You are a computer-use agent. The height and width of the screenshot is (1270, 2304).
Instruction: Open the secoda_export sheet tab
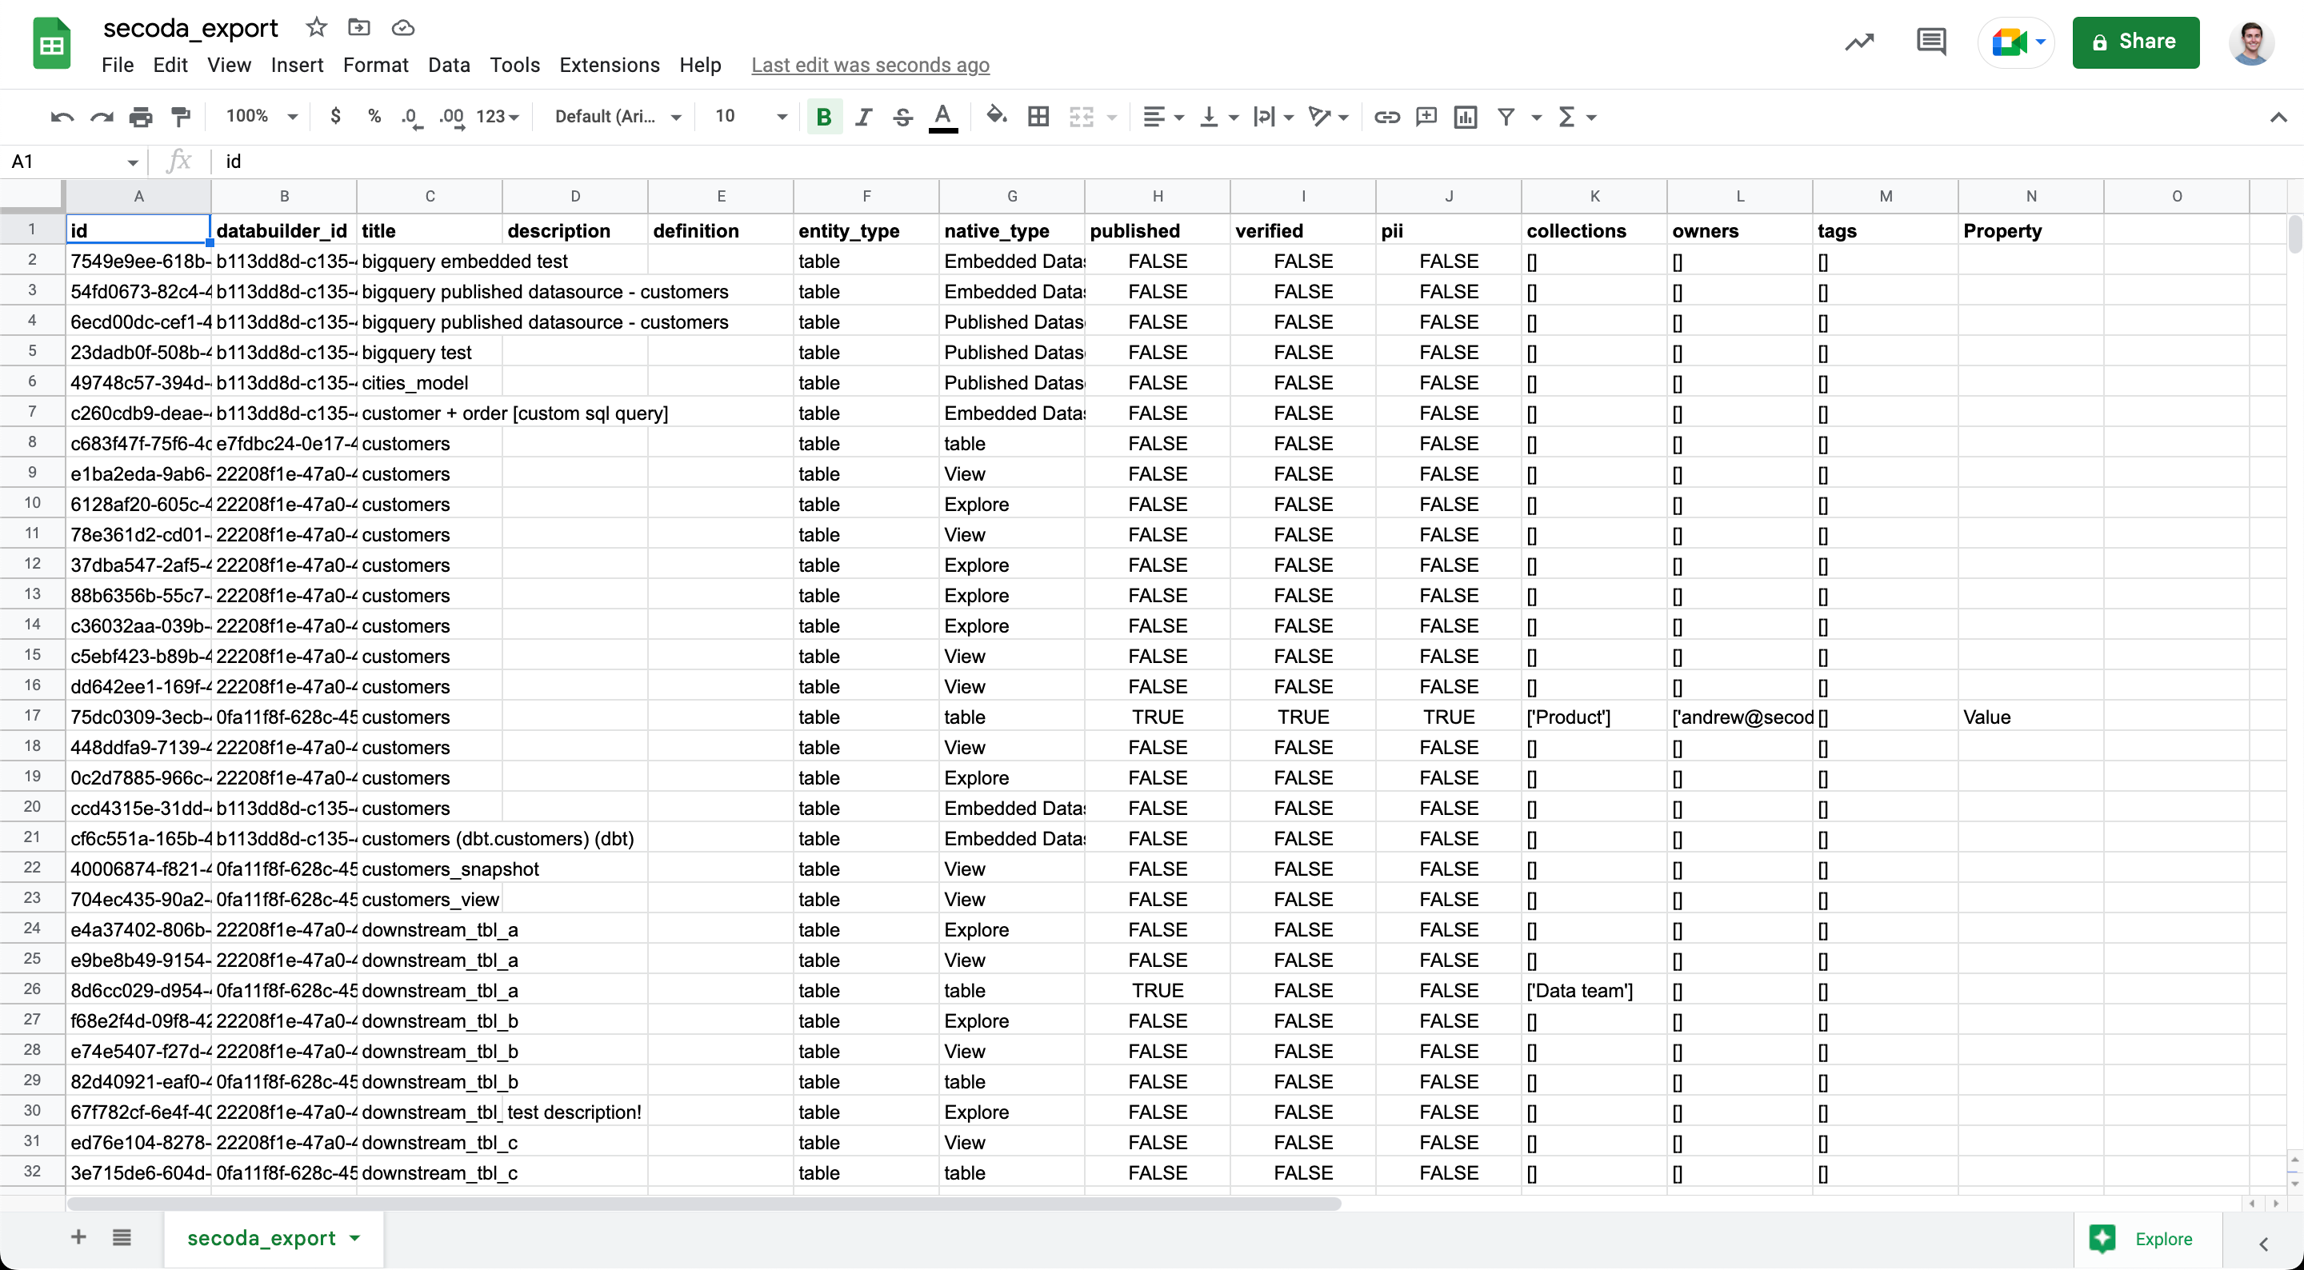[262, 1238]
